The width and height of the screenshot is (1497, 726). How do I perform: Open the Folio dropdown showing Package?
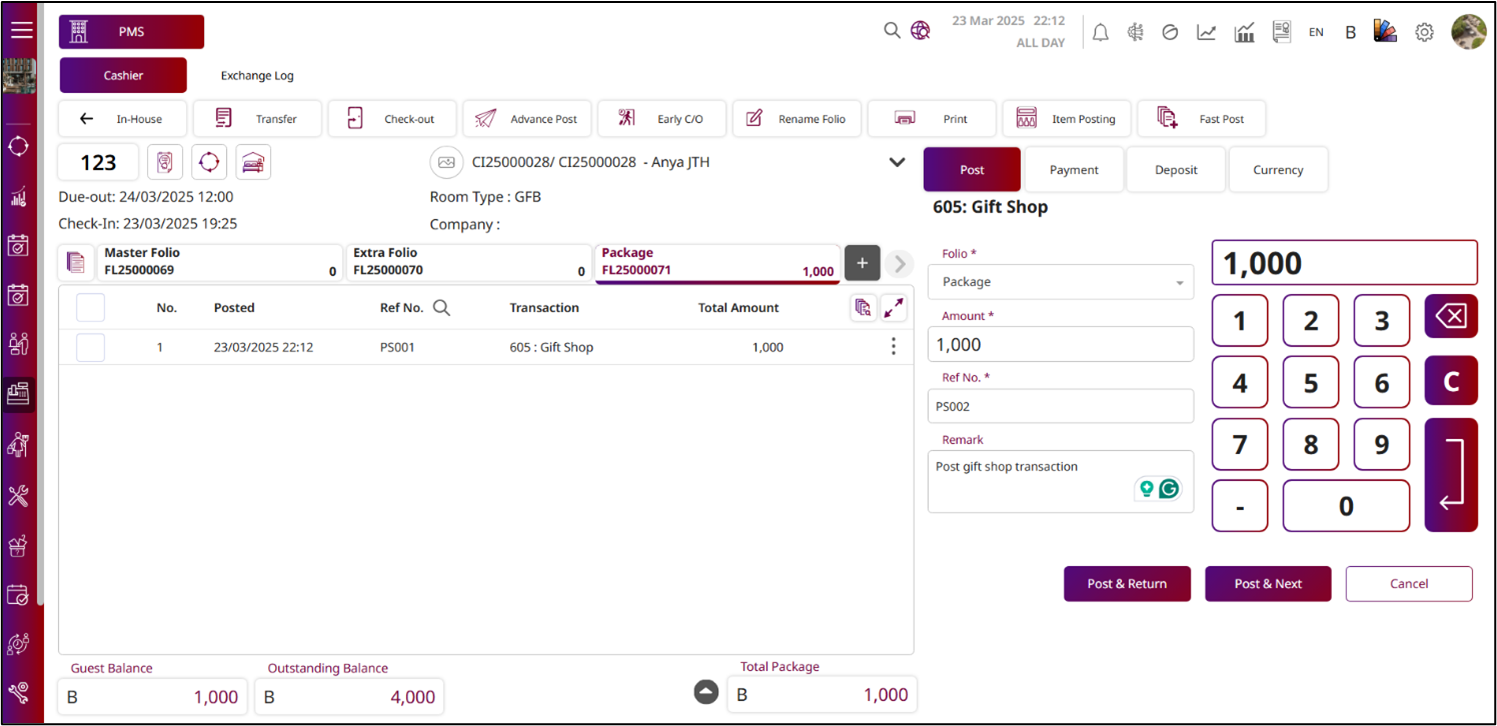pyautogui.click(x=1060, y=282)
